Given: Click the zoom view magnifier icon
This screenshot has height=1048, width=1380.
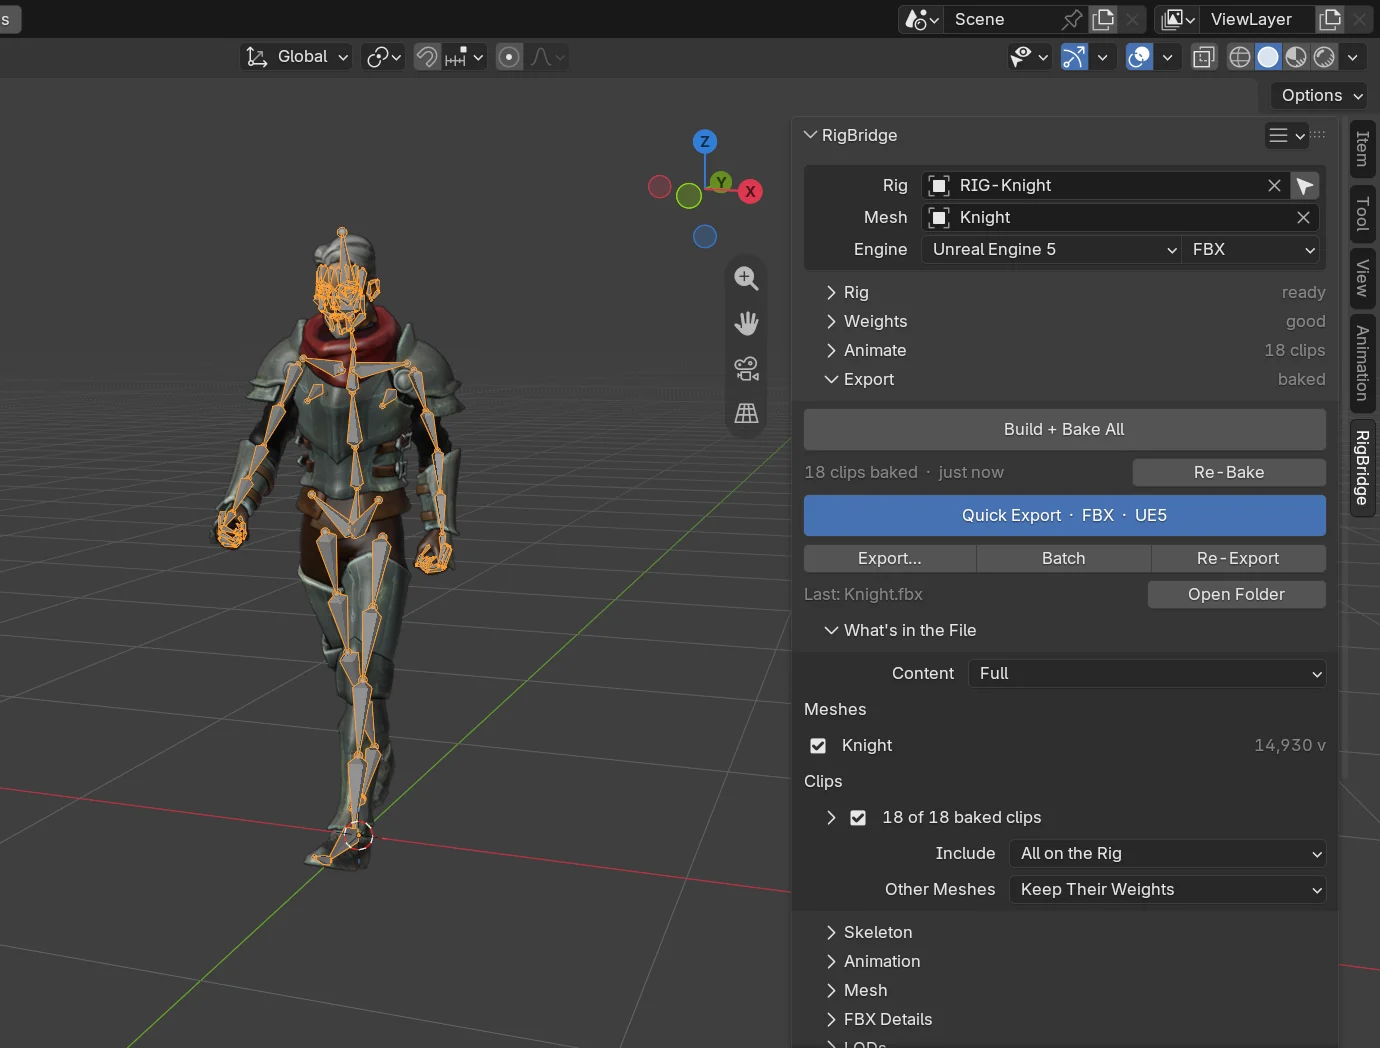Looking at the screenshot, I should pos(746,278).
